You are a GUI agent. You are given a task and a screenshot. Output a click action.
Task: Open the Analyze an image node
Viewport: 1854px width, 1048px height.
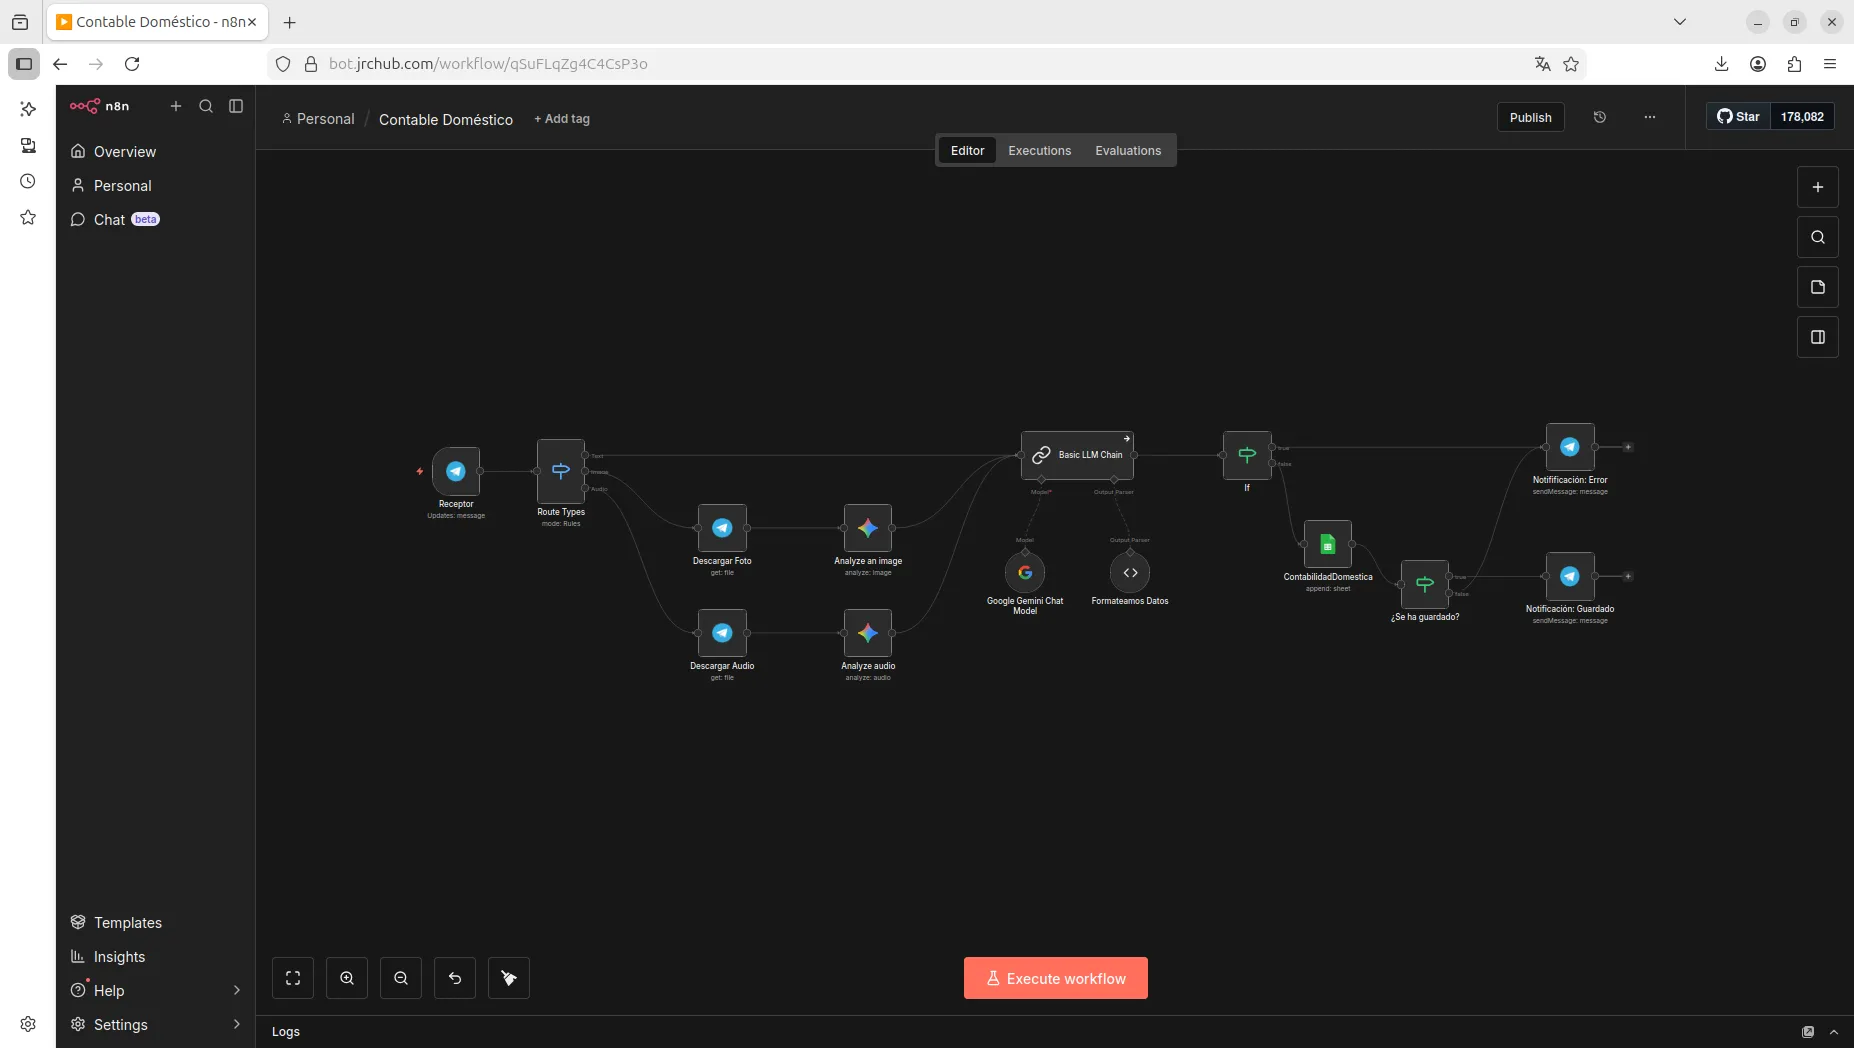[868, 528]
